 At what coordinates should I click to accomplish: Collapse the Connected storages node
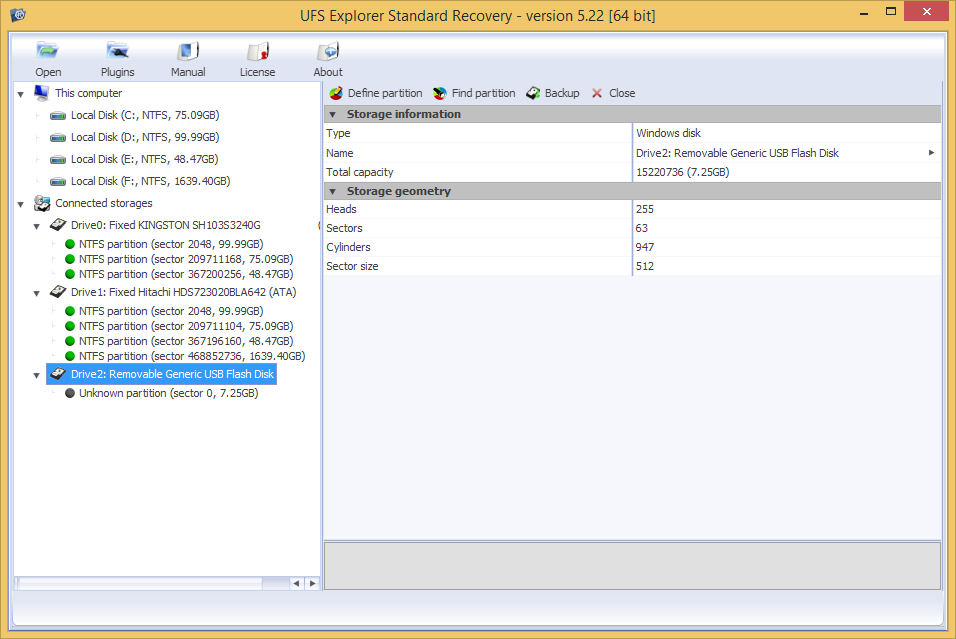[21, 203]
